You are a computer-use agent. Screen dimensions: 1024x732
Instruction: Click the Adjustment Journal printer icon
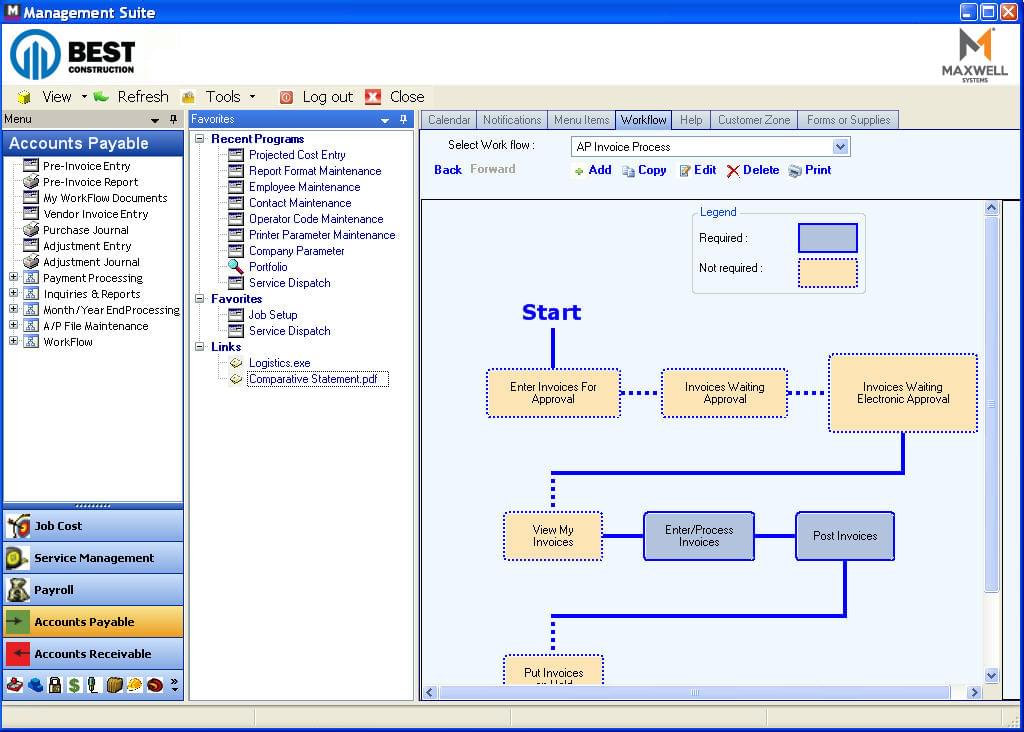click(31, 262)
